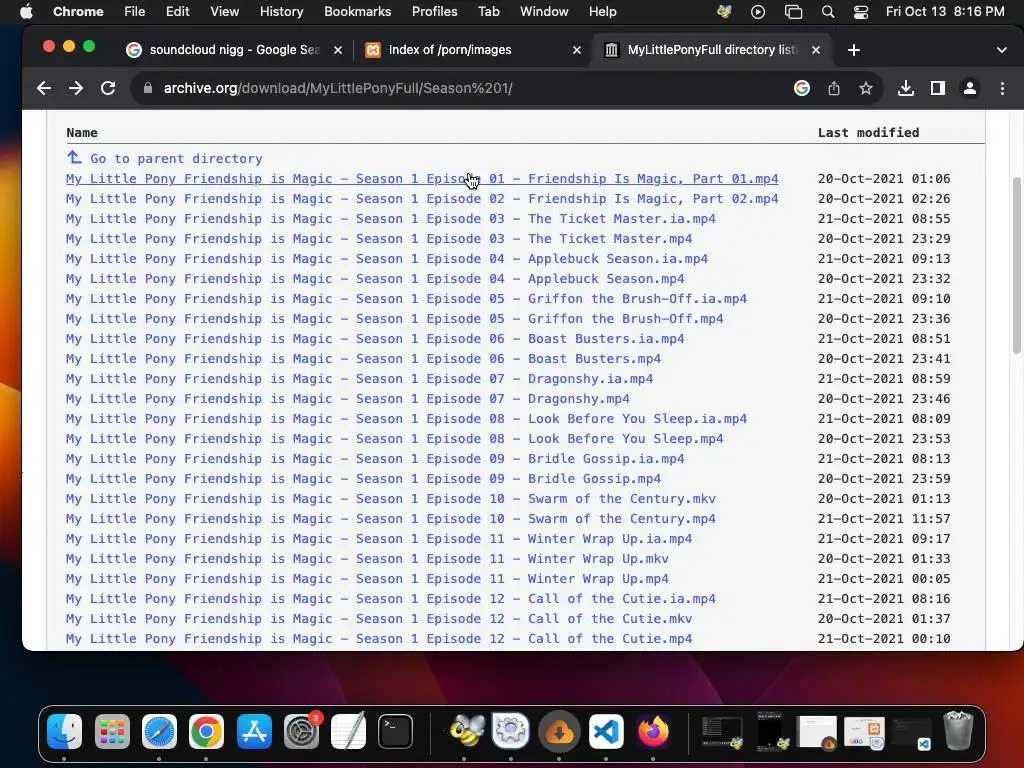Open Episode 03 The Ticket Master.ia.mp4
The height and width of the screenshot is (768, 1024).
pyautogui.click(x=391, y=219)
